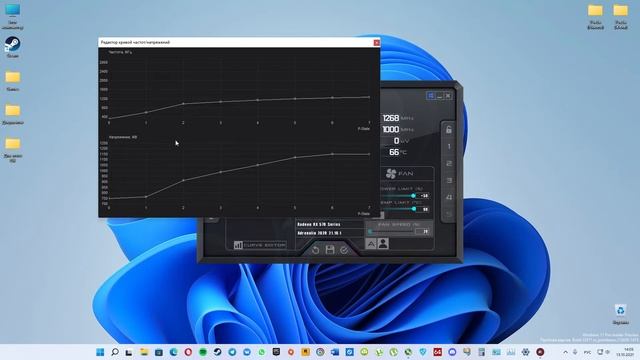Adjust the Fan Speed slider handle
The width and height of the screenshot is (640, 360).
(370, 231)
